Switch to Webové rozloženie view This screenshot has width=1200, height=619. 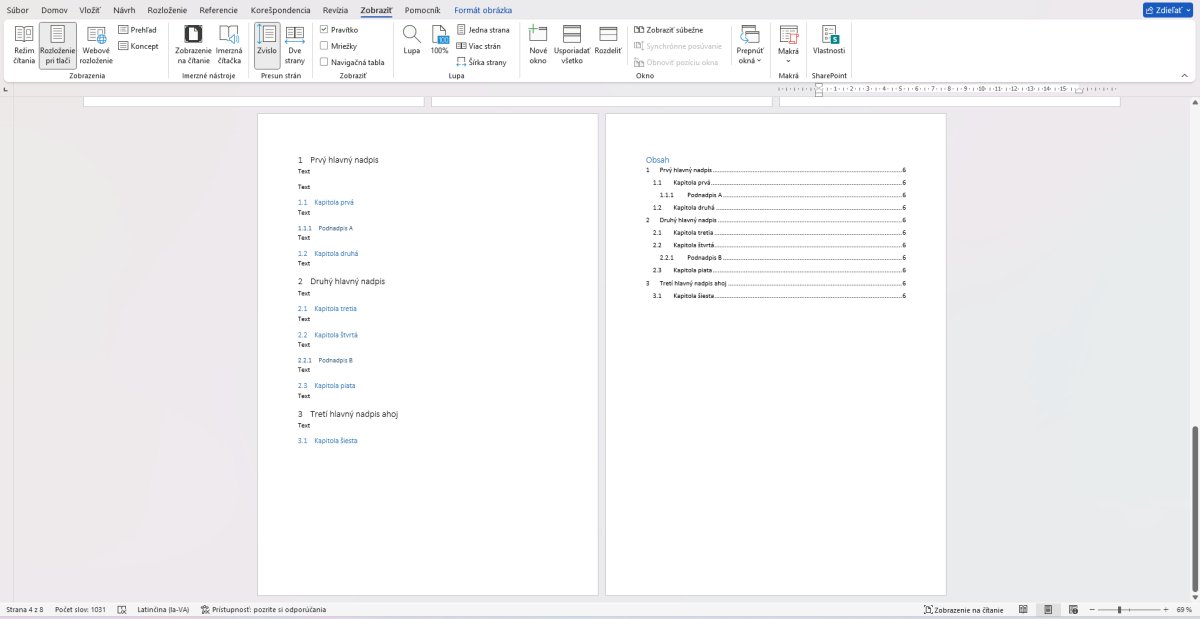[96, 46]
